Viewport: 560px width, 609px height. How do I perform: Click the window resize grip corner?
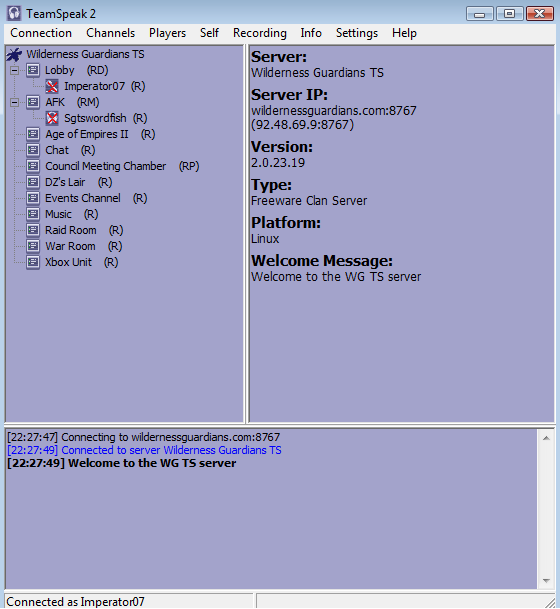click(x=551, y=602)
